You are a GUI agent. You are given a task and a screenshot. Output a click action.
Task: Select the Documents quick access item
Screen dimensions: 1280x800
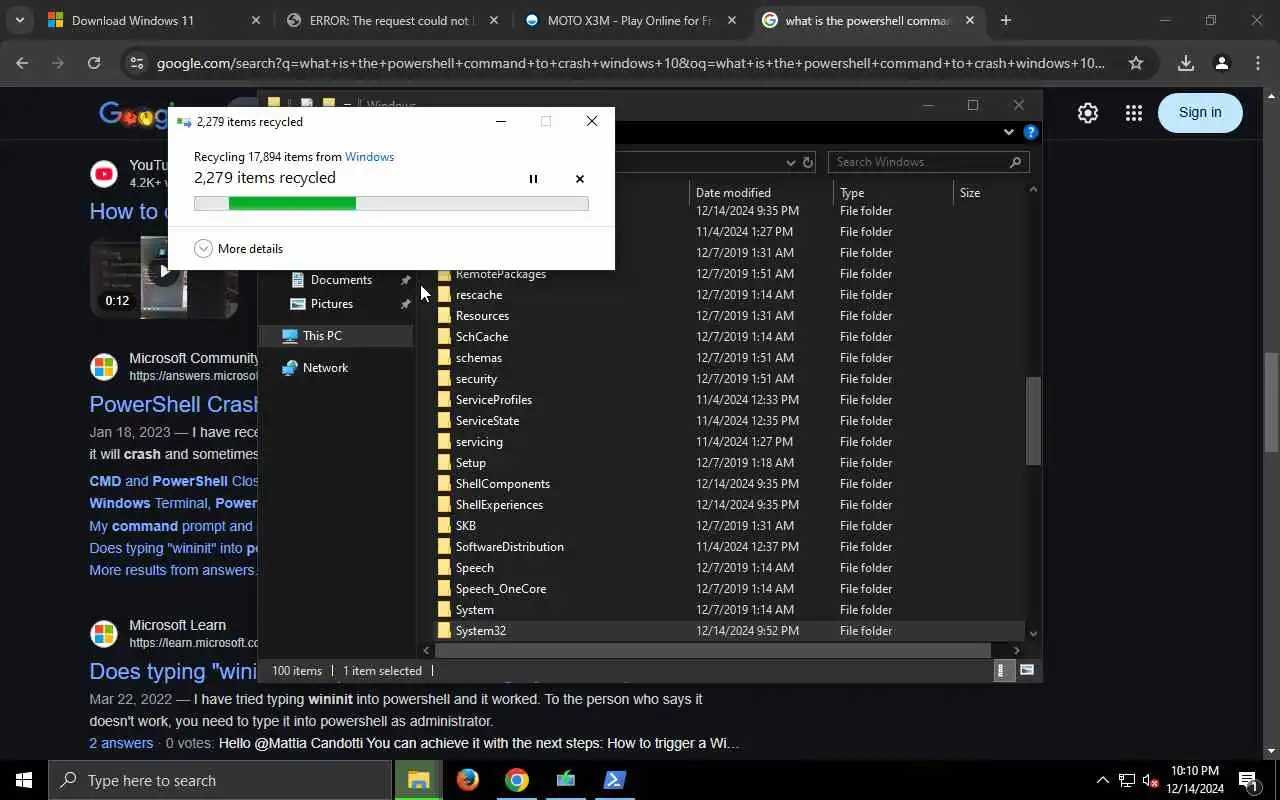point(341,280)
